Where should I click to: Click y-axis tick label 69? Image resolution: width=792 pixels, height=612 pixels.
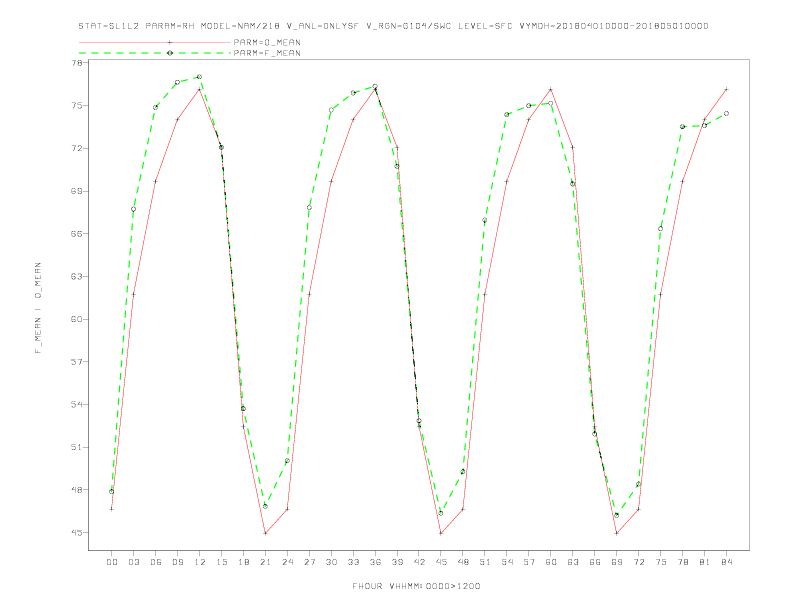[x=76, y=191]
